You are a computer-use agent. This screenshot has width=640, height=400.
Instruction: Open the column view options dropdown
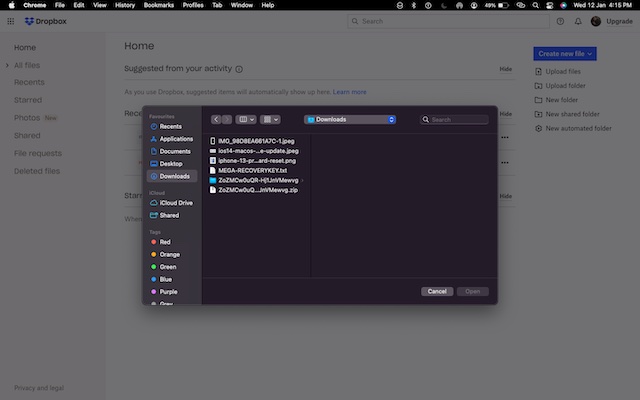pos(246,119)
